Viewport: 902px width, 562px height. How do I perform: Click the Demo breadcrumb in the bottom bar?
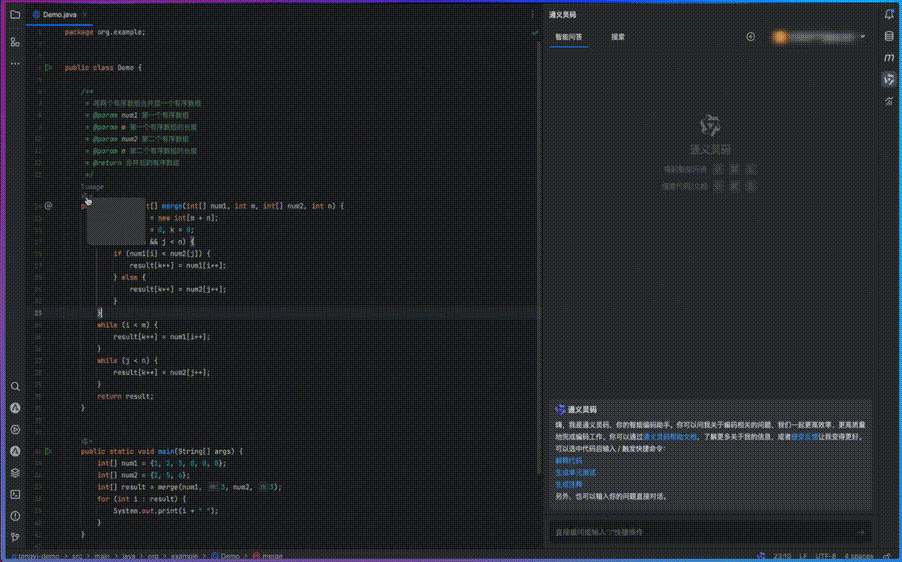pyautogui.click(x=226, y=556)
